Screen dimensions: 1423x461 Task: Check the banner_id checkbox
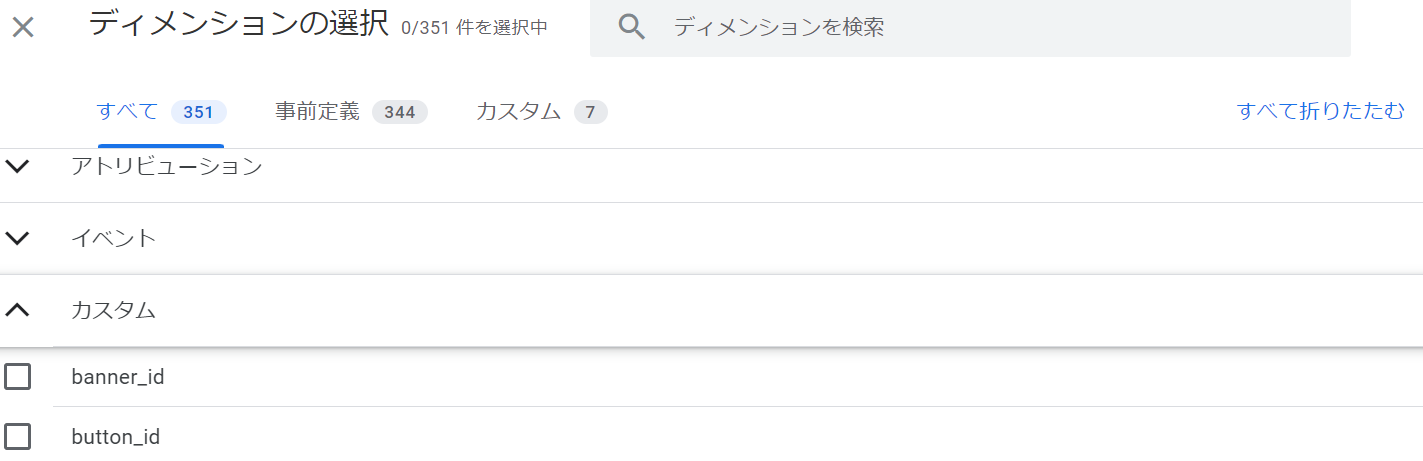(18, 377)
